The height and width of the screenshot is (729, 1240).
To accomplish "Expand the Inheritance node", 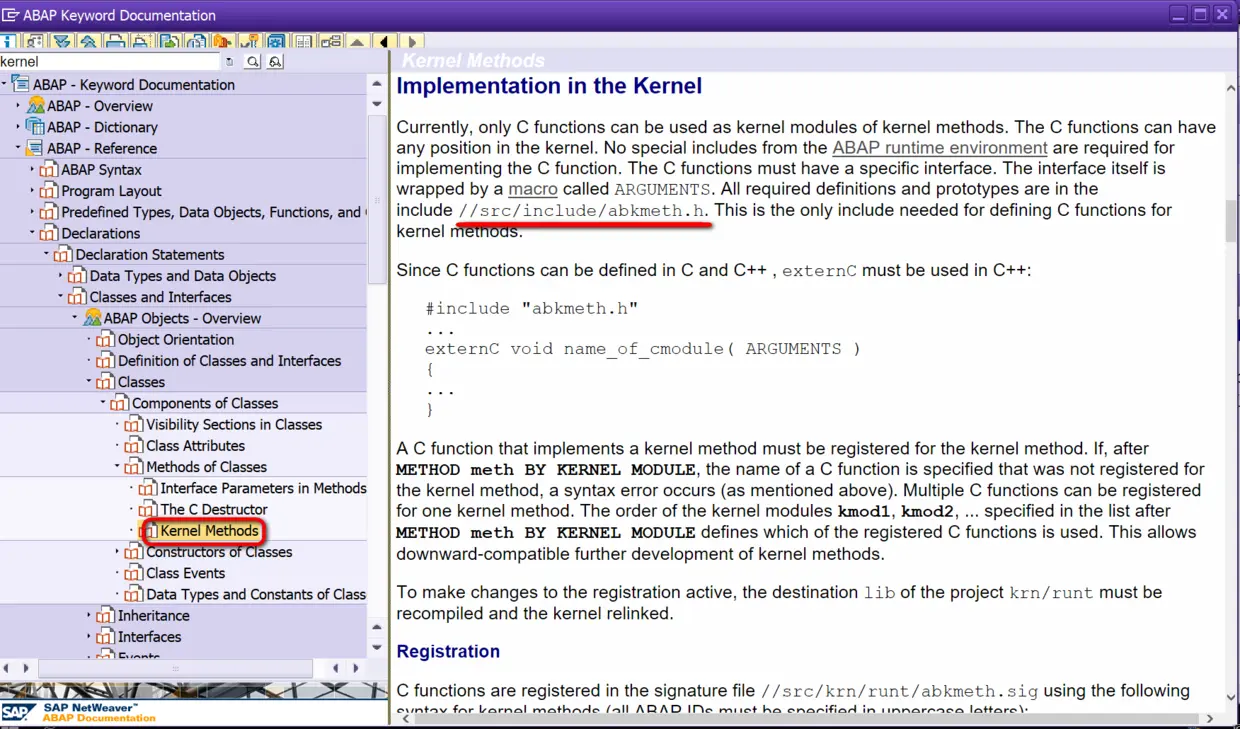I will (89, 615).
